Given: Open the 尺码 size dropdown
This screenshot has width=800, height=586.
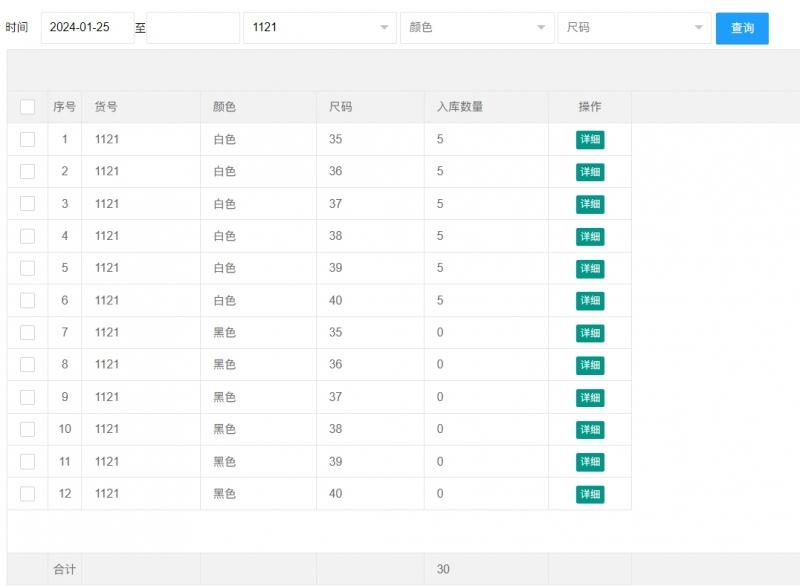Looking at the screenshot, I should coord(633,28).
